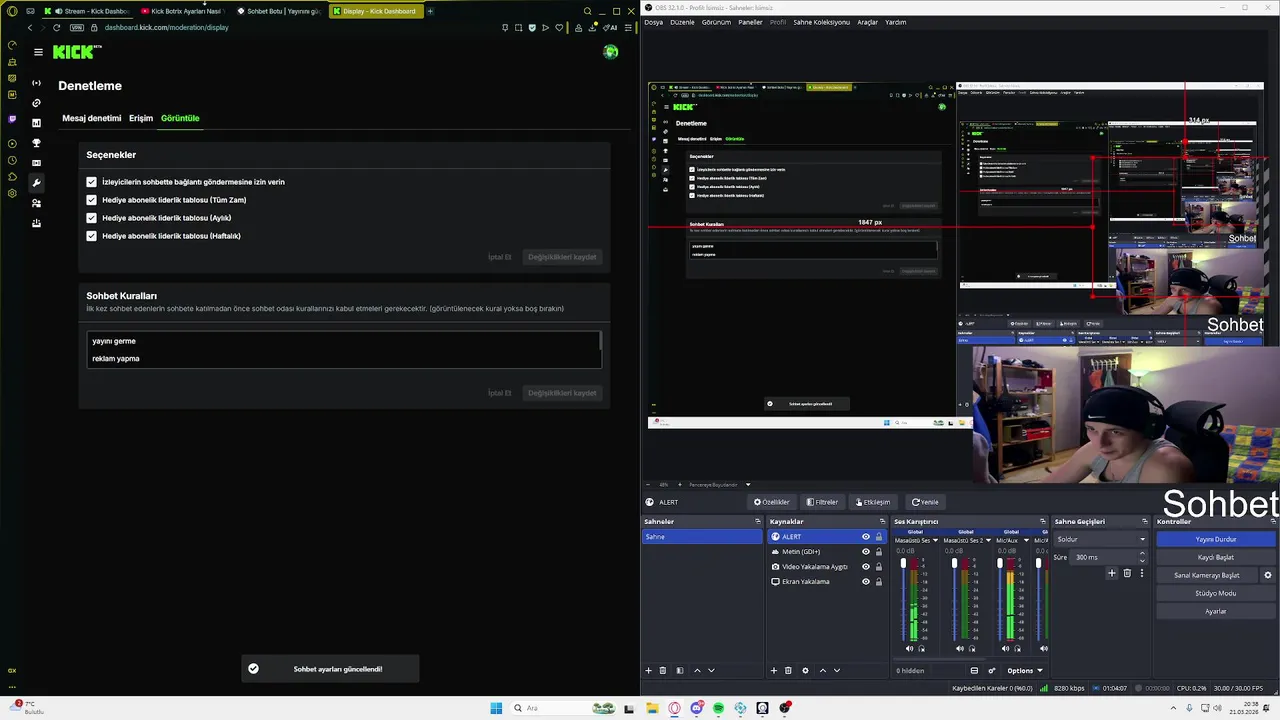The image size is (1280, 720).
Task: Mute the Mic/Aux speaker icon
Action: click(1005, 648)
